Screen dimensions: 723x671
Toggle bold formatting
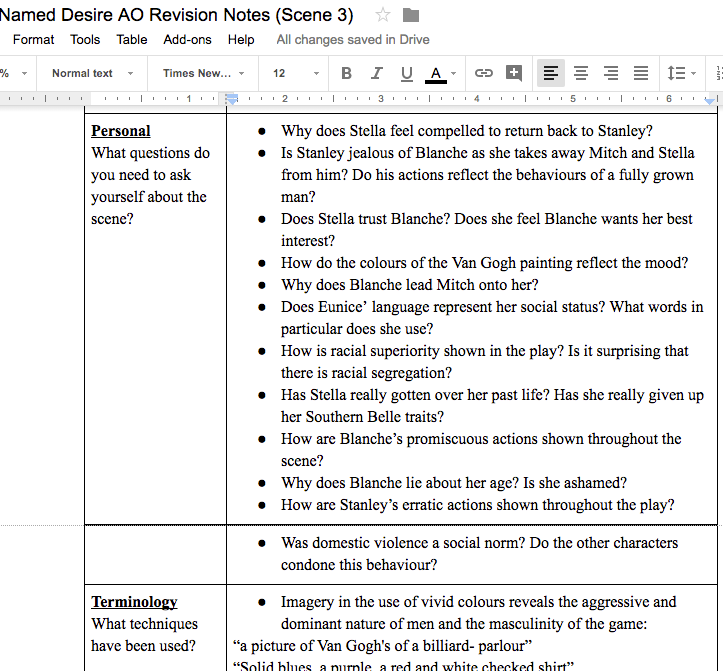(x=346, y=73)
